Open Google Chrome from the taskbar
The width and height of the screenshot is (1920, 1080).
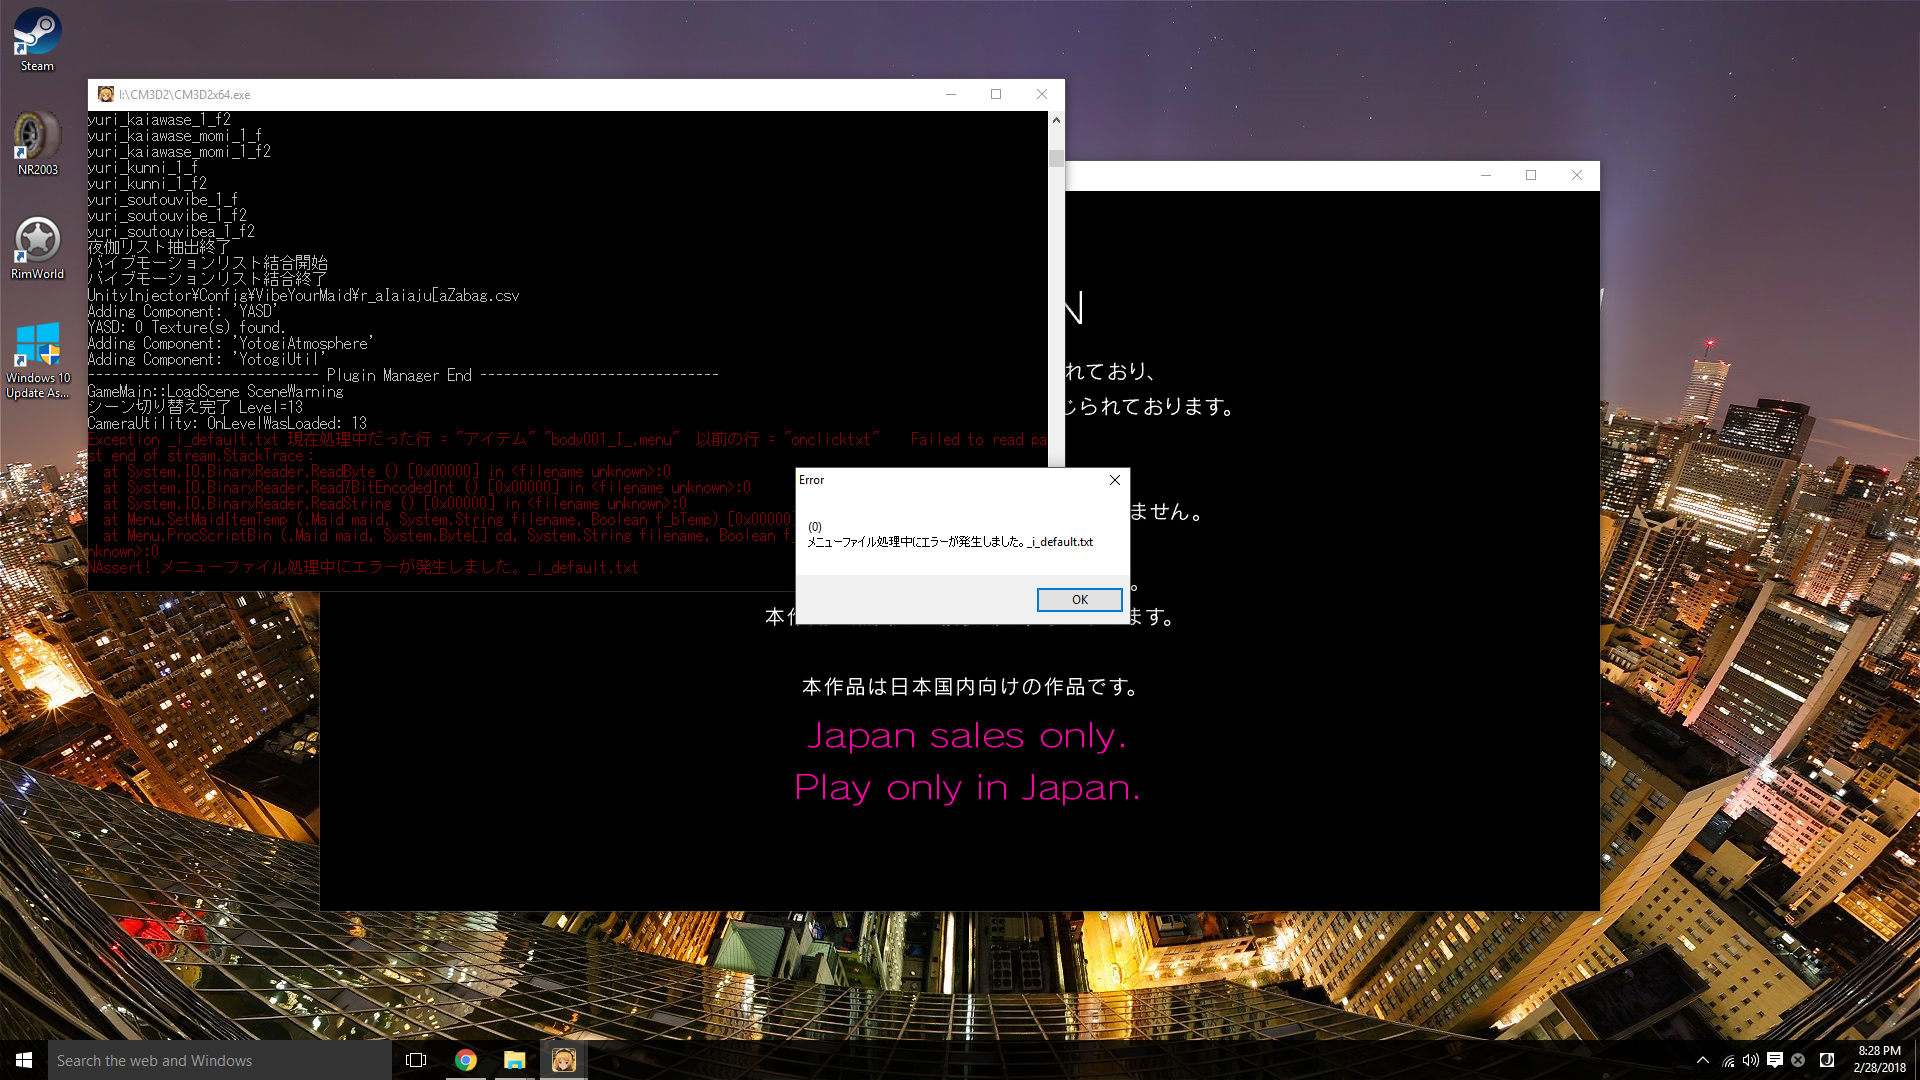pos(466,1060)
